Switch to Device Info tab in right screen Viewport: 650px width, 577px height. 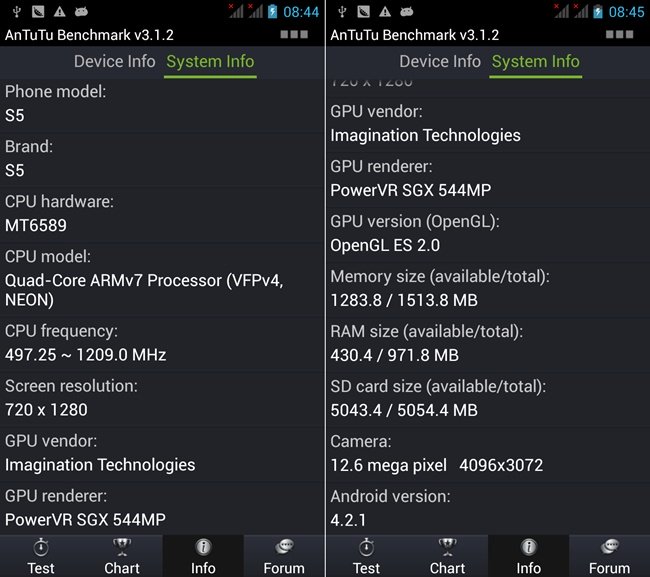[440, 61]
